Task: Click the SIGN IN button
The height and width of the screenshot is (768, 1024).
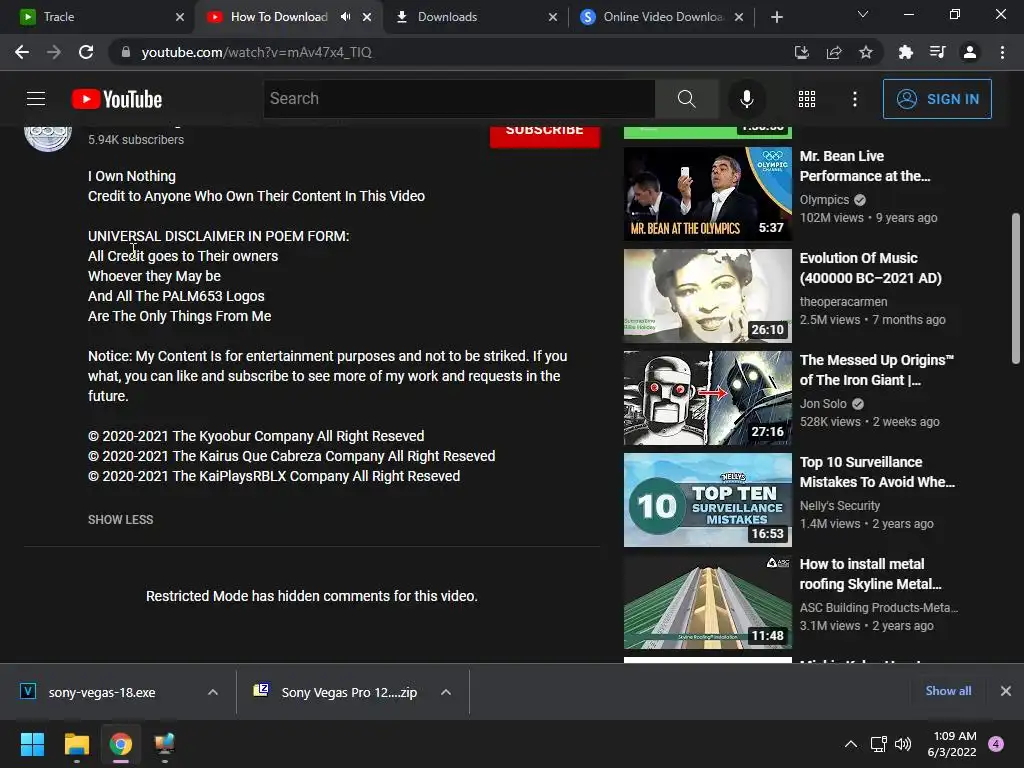Action: (937, 99)
